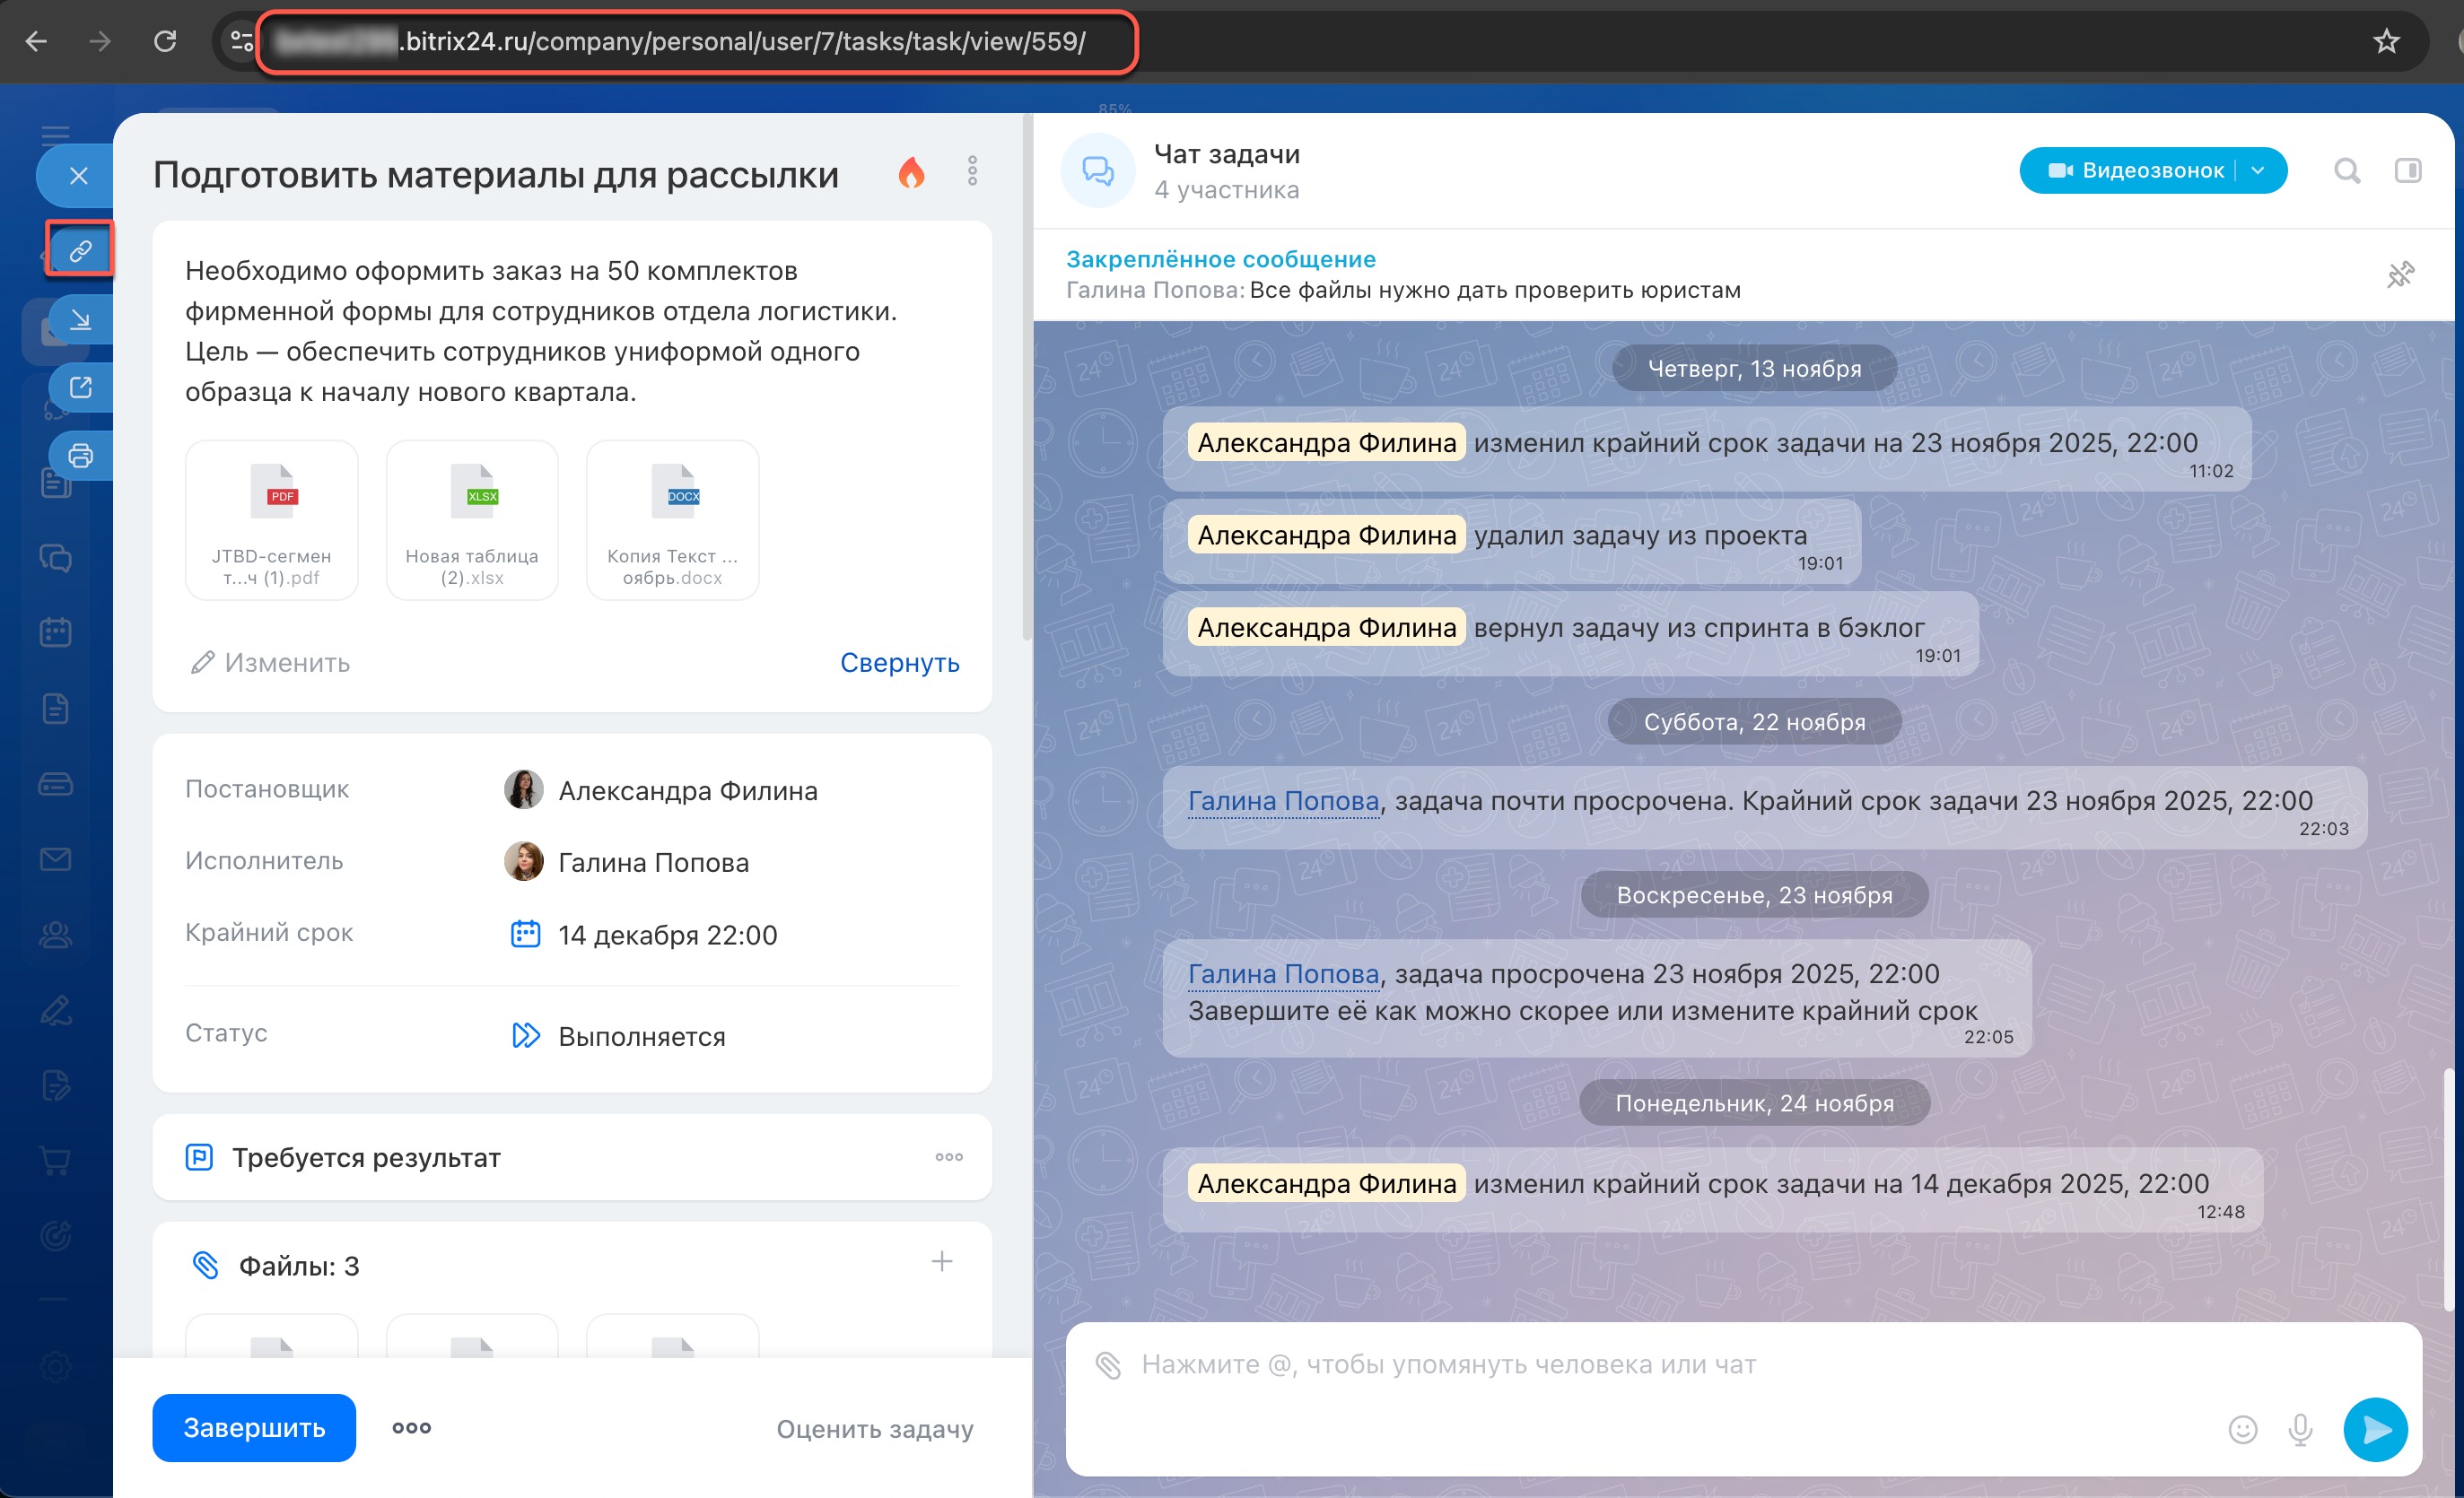Toggle the chat sidebar panel icon
Viewport: 2464px width, 1498px height.
pos(2408,171)
